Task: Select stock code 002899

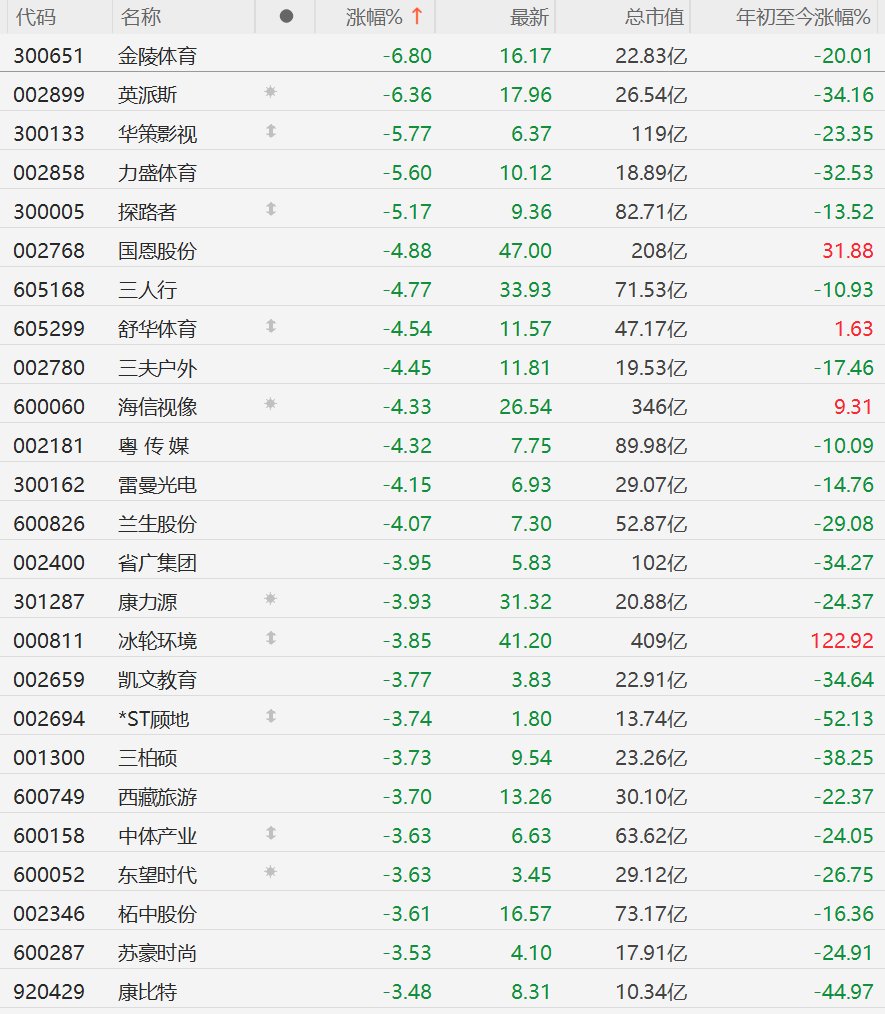Action: (49, 95)
